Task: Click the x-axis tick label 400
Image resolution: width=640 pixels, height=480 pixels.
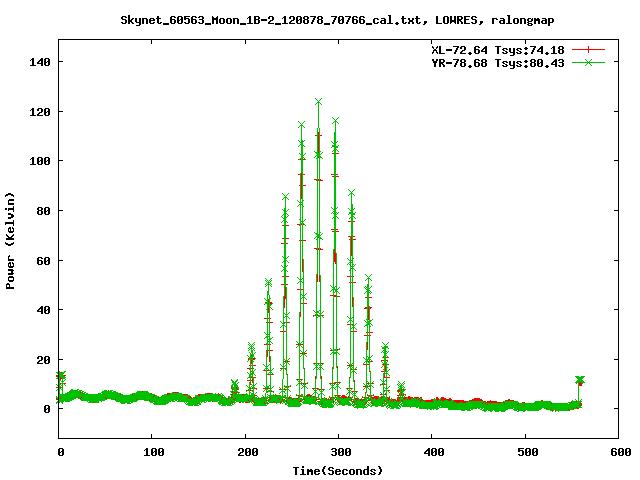Action: tap(434, 452)
